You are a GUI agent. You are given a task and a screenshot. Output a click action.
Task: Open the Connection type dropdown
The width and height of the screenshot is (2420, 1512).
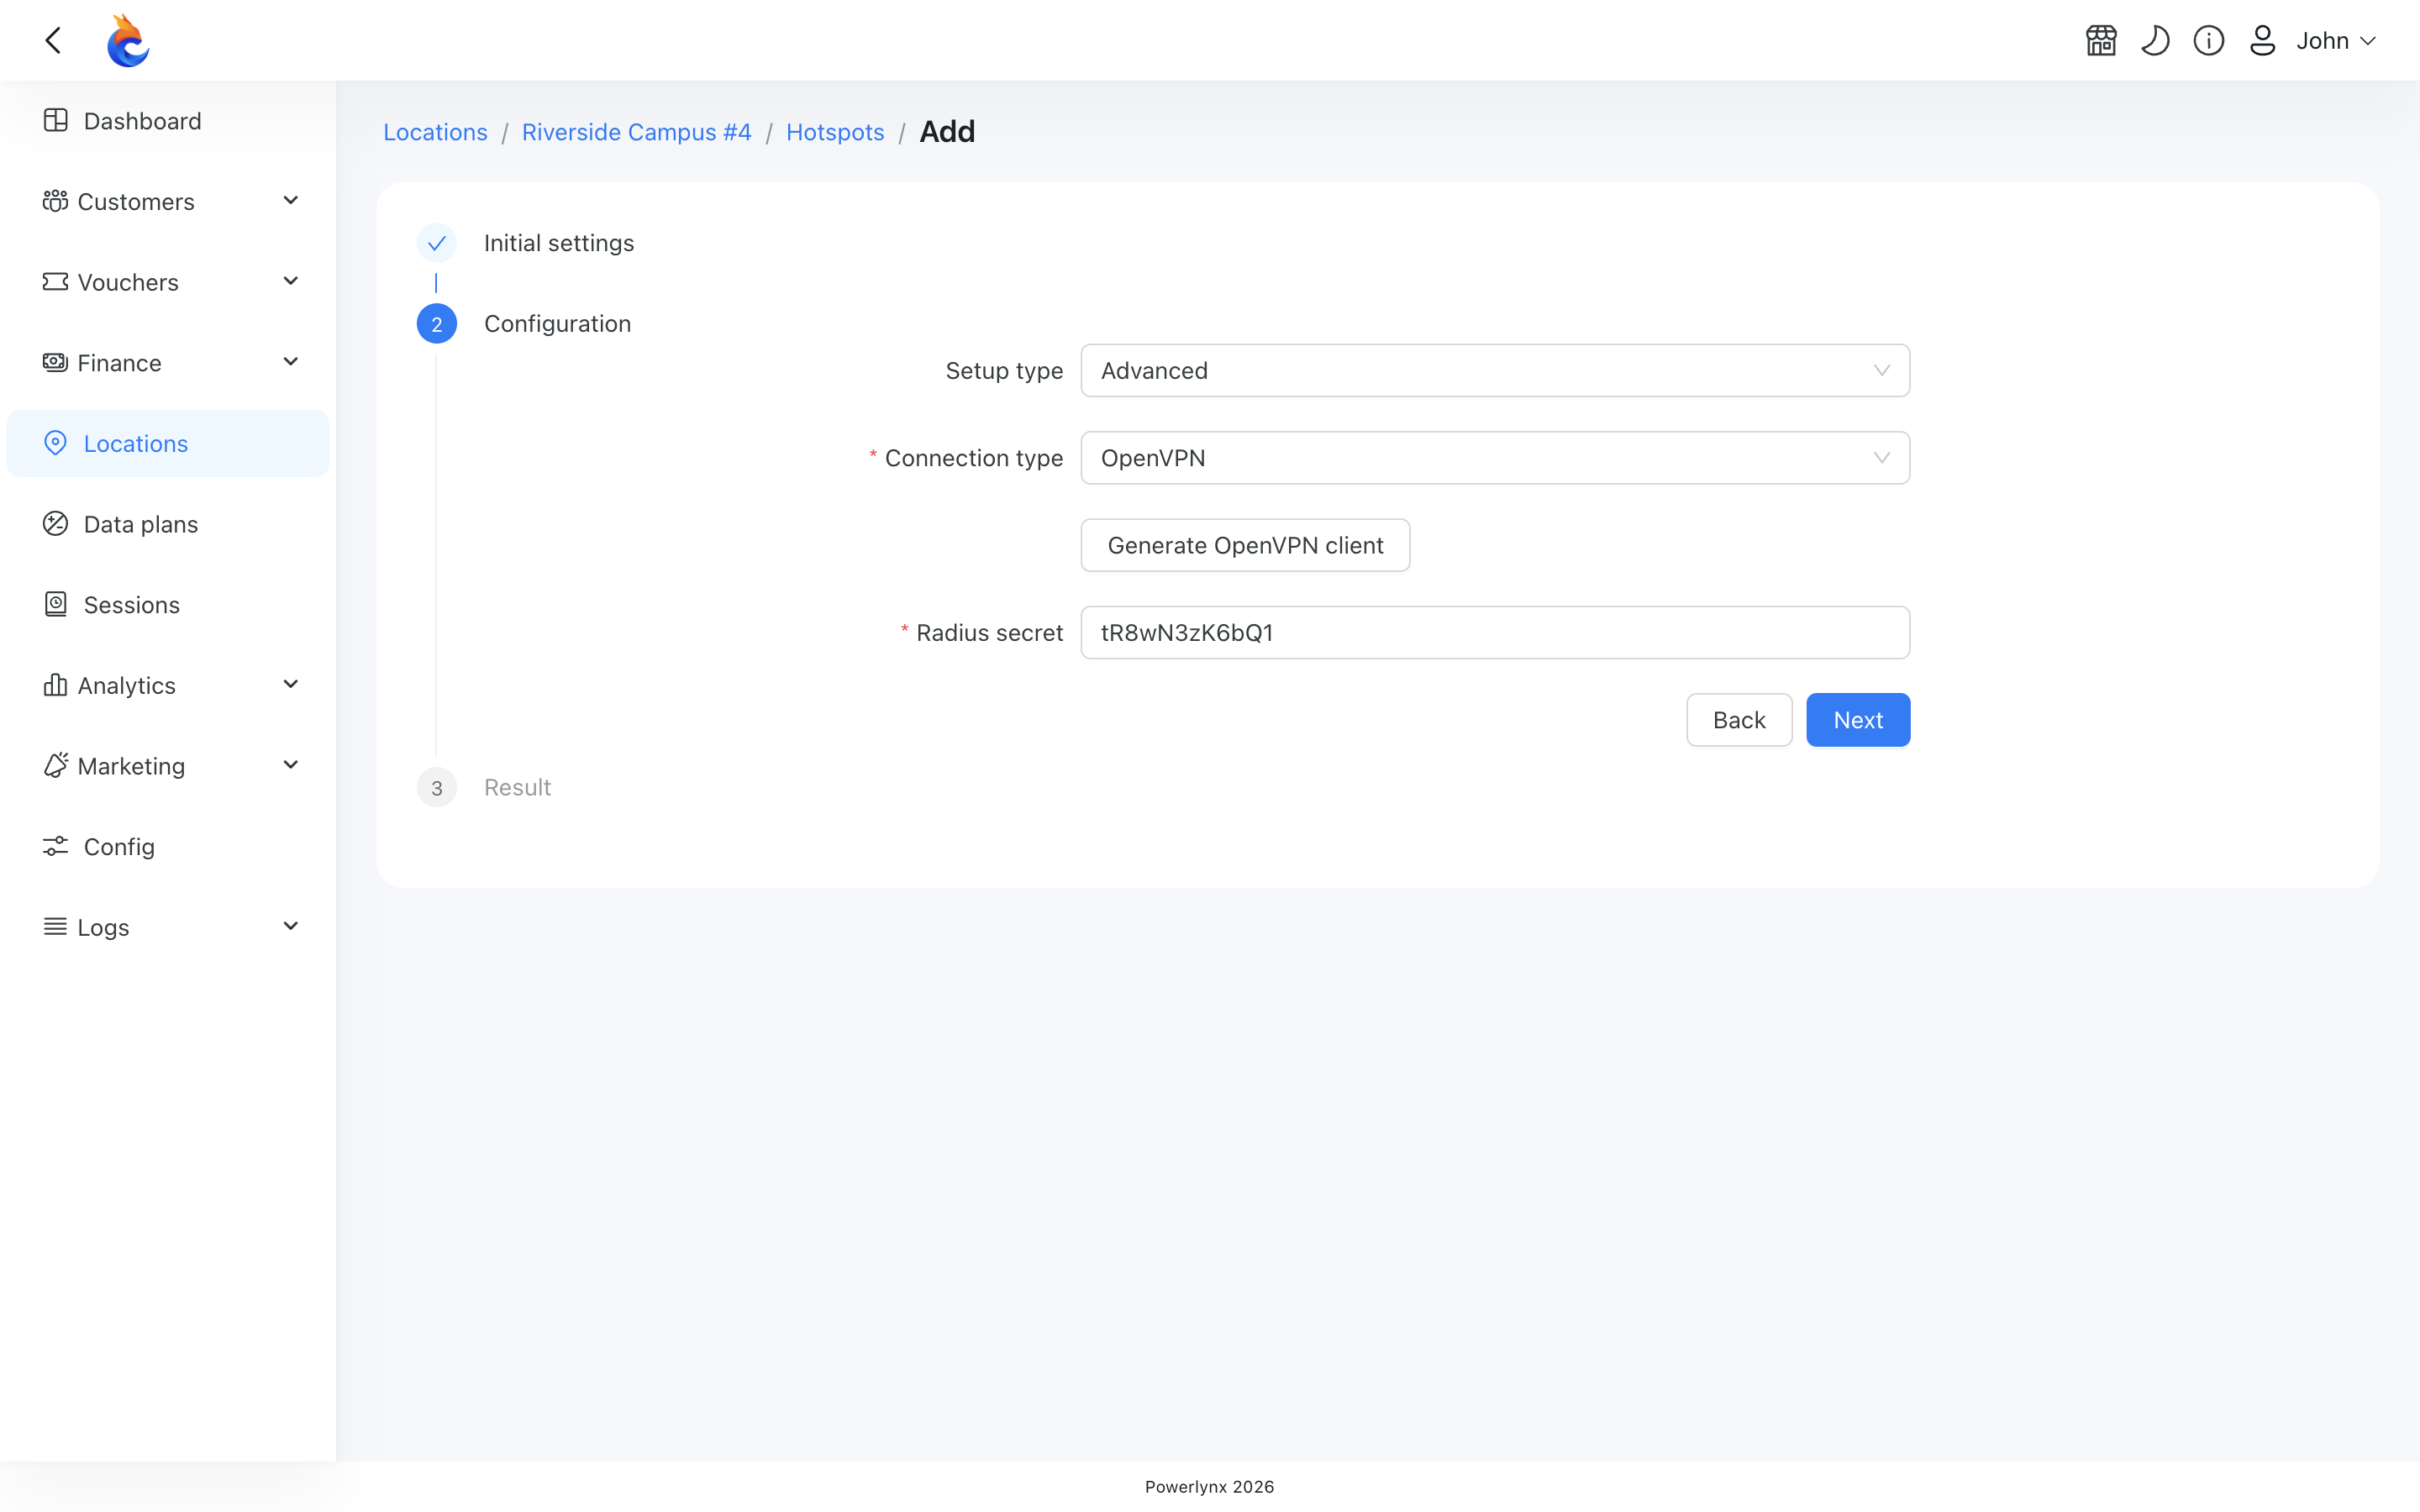[x=1495, y=458]
